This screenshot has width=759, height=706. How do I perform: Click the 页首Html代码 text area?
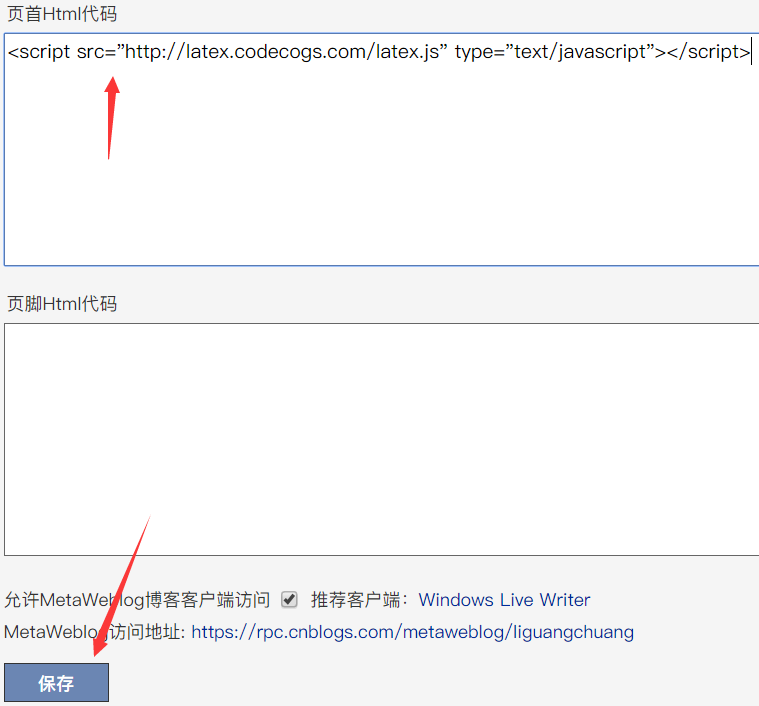(x=381, y=150)
